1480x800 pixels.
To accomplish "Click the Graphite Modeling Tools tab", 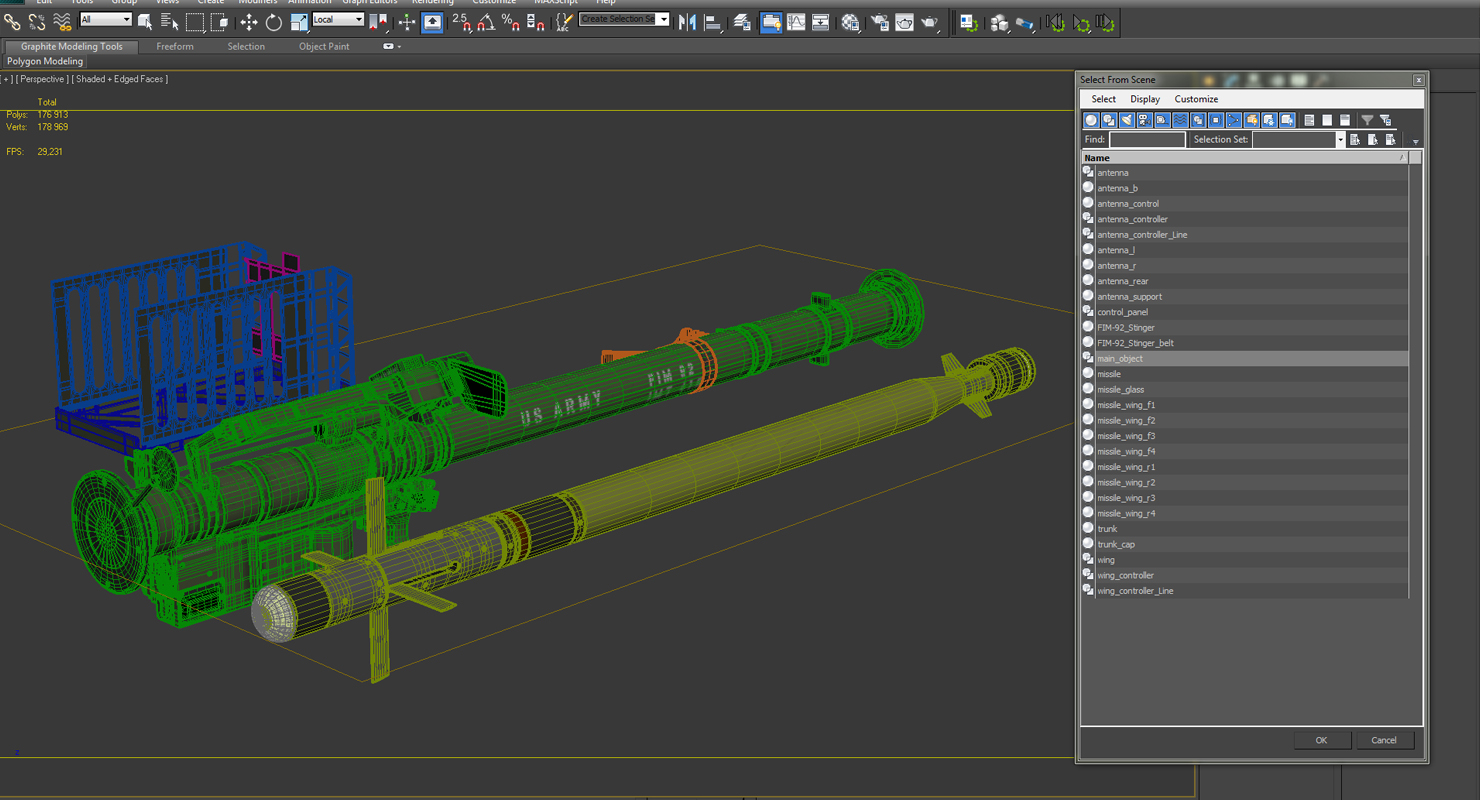I will (x=72, y=46).
